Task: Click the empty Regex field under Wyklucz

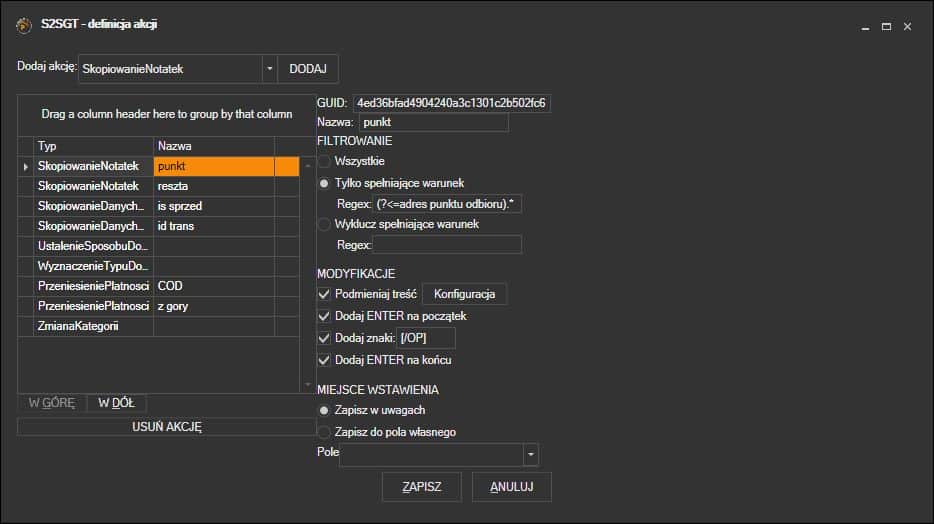Action: [x=447, y=245]
